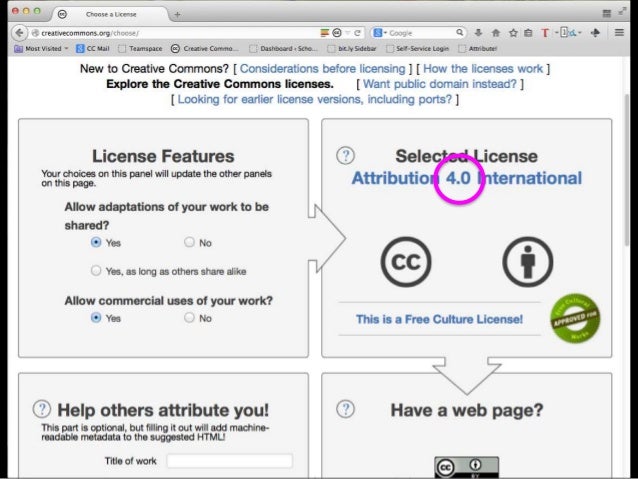The height and width of the screenshot is (479, 638).
Task: Open the Creative Commons bookmark
Action: click(x=205, y=48)
